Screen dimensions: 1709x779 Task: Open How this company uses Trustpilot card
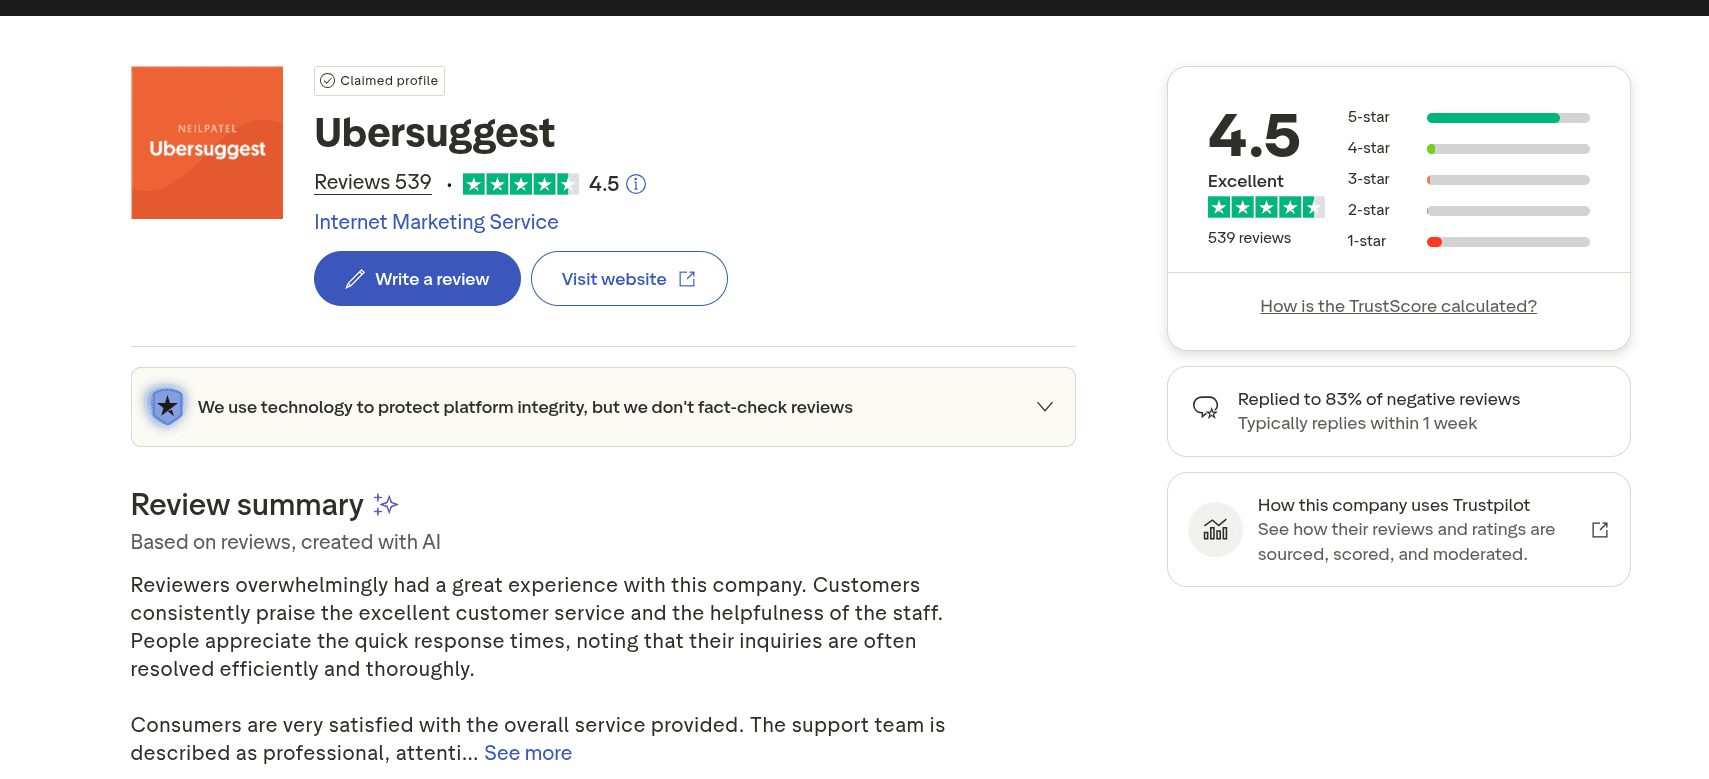point(1398,529)
